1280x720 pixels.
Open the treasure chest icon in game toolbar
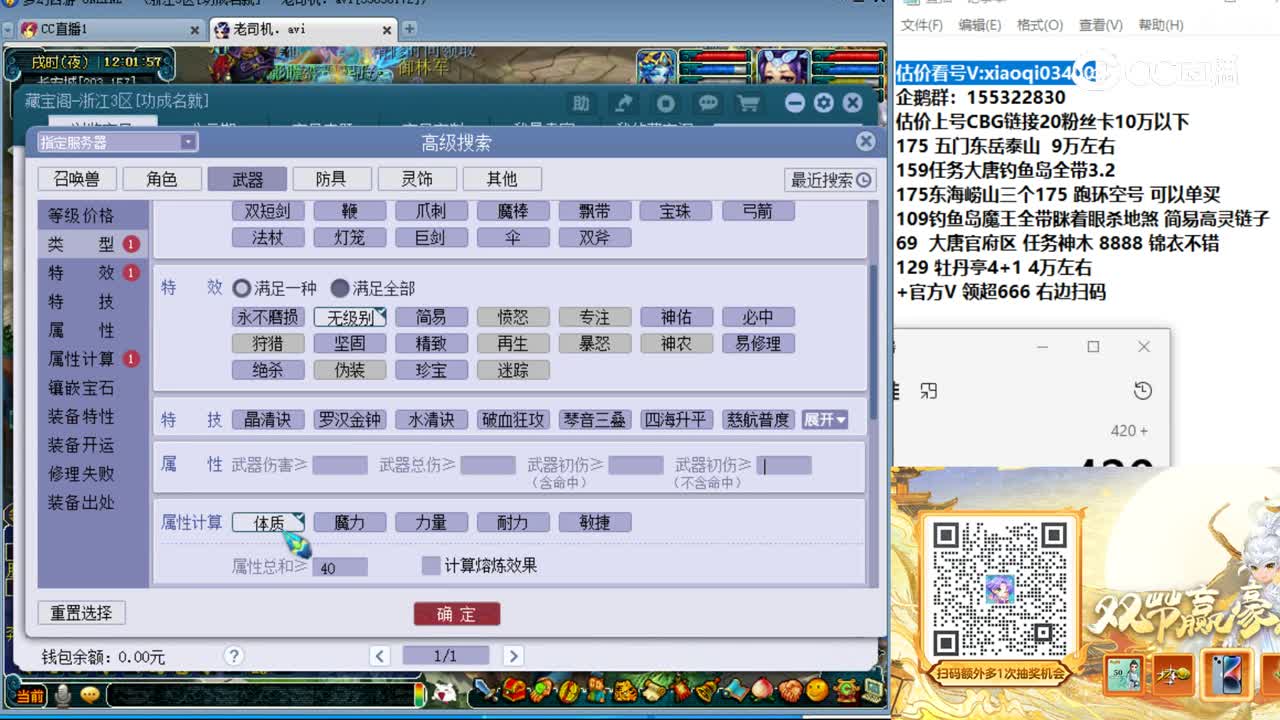[513, 690]
